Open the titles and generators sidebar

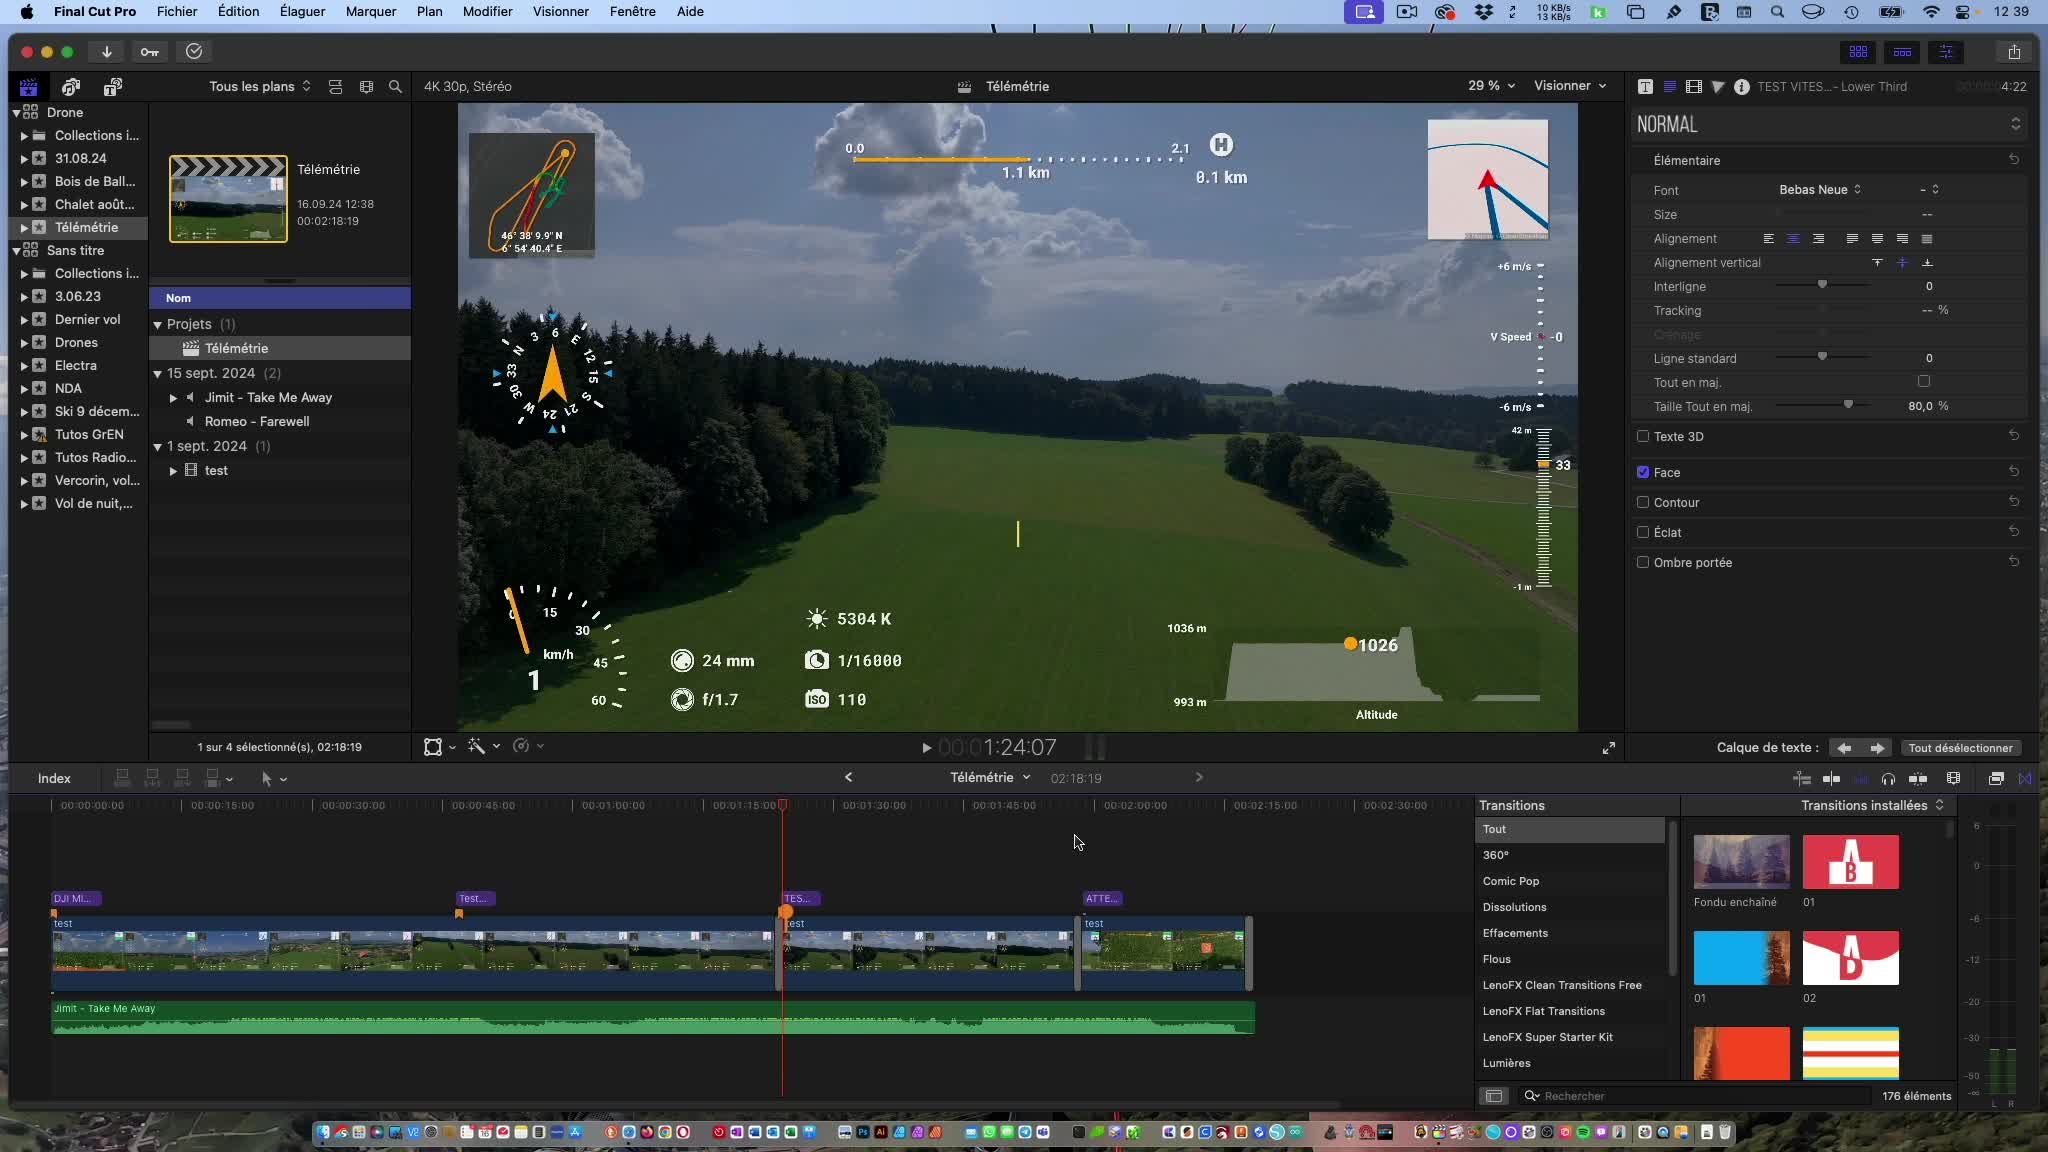point(112,87)
